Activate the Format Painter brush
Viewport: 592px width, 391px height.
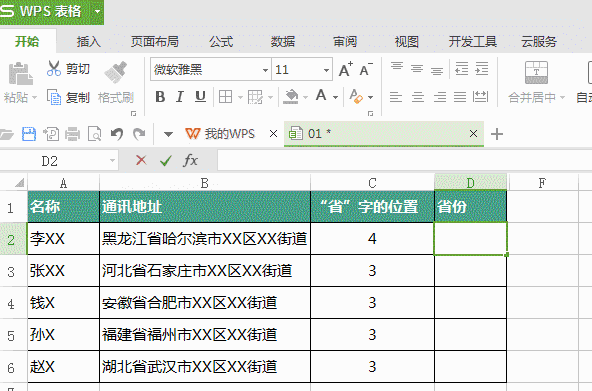coord(116,72)
